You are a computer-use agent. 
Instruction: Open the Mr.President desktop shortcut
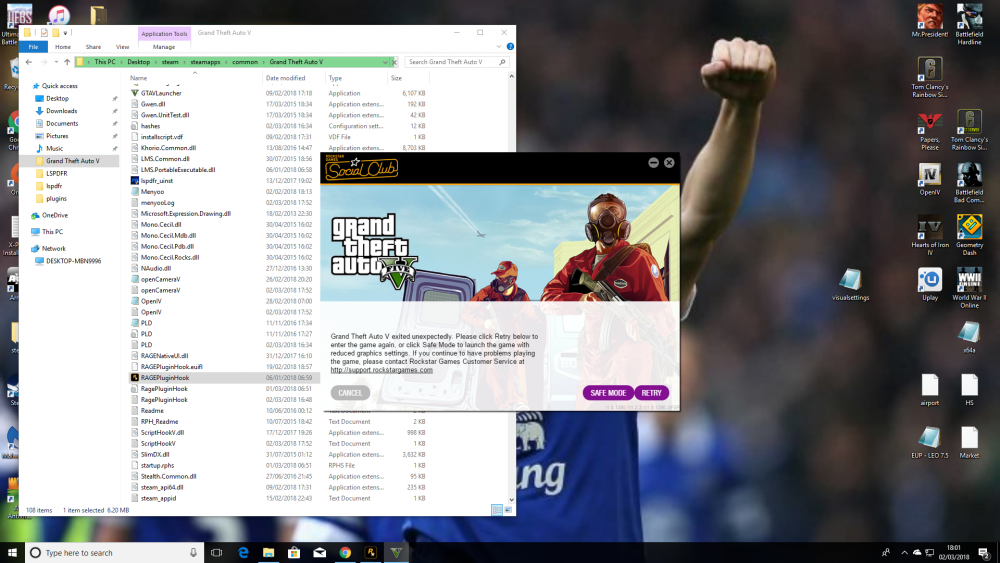tap(929, 20)
